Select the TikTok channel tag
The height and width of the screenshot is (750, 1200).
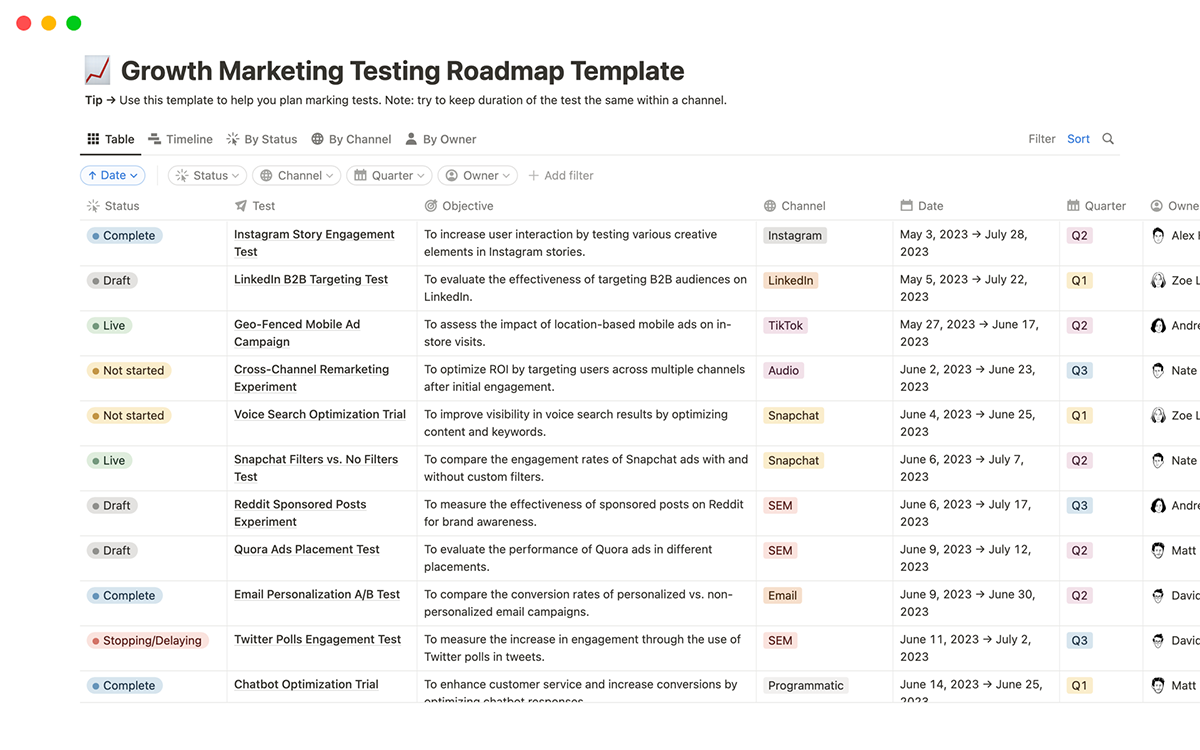785,325
